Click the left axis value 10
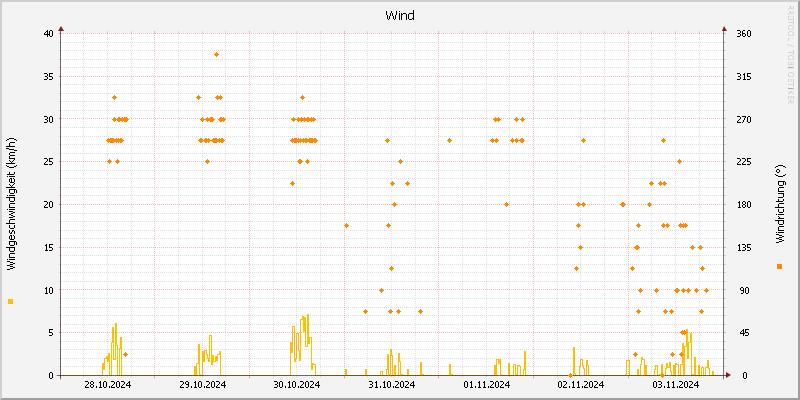Screen dimensions: 800x400 click(48, 290)
